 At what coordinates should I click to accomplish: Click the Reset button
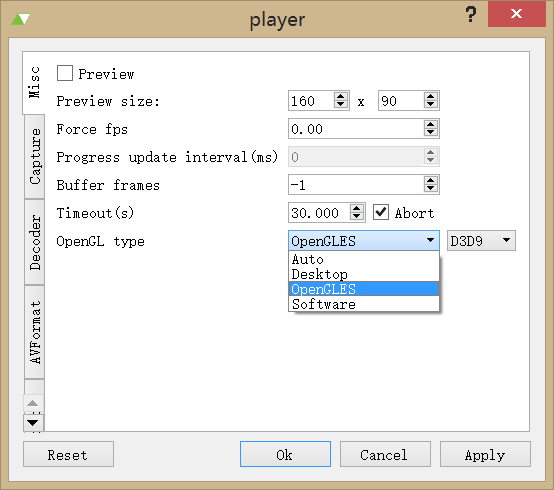(68, 454)
